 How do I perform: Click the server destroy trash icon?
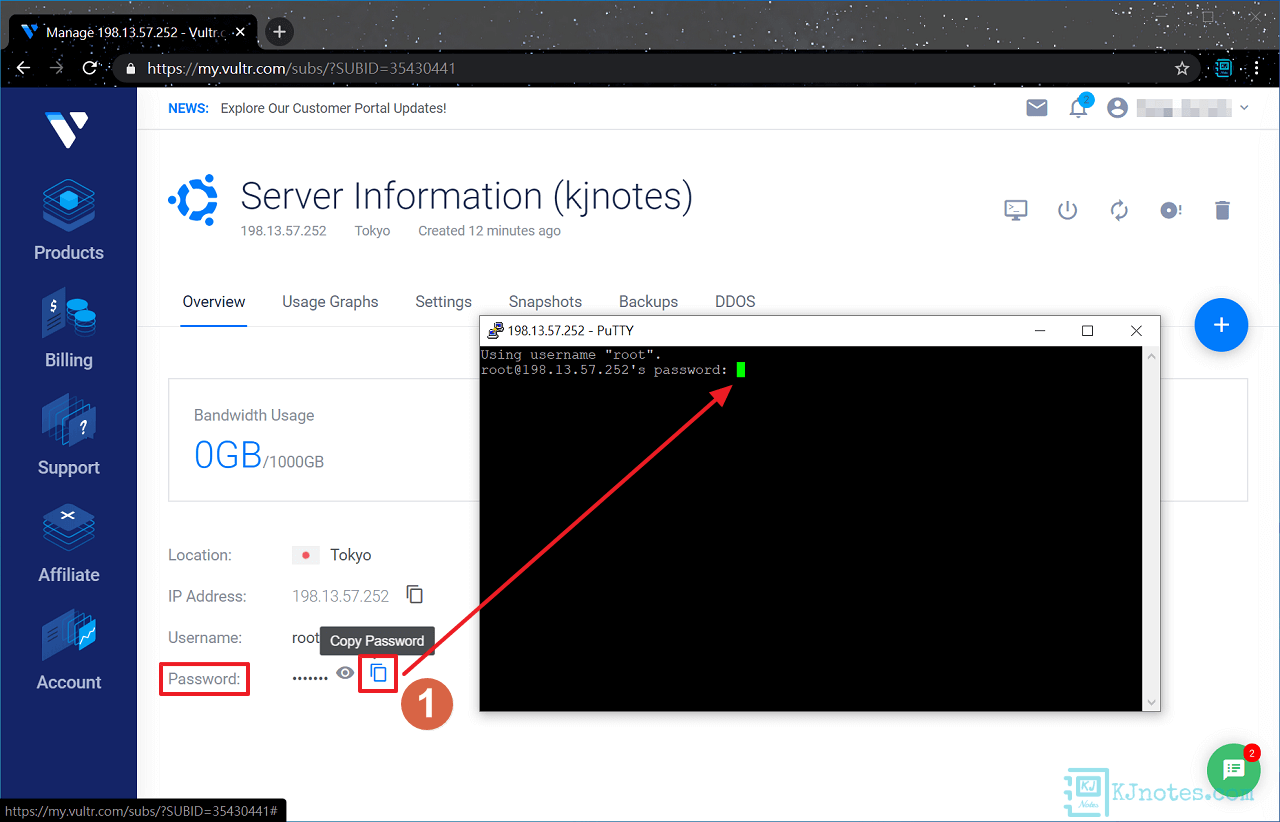click(1222, 210)
